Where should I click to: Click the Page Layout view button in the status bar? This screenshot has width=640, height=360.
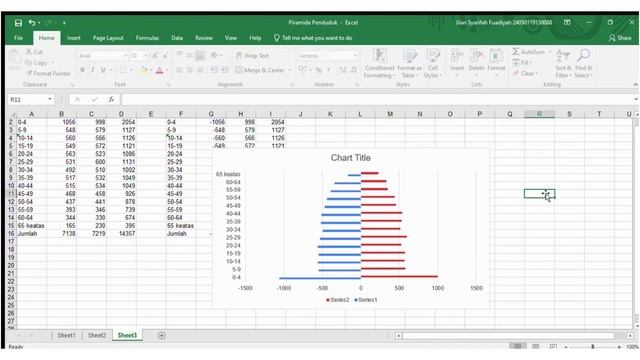tap(536, 347)
